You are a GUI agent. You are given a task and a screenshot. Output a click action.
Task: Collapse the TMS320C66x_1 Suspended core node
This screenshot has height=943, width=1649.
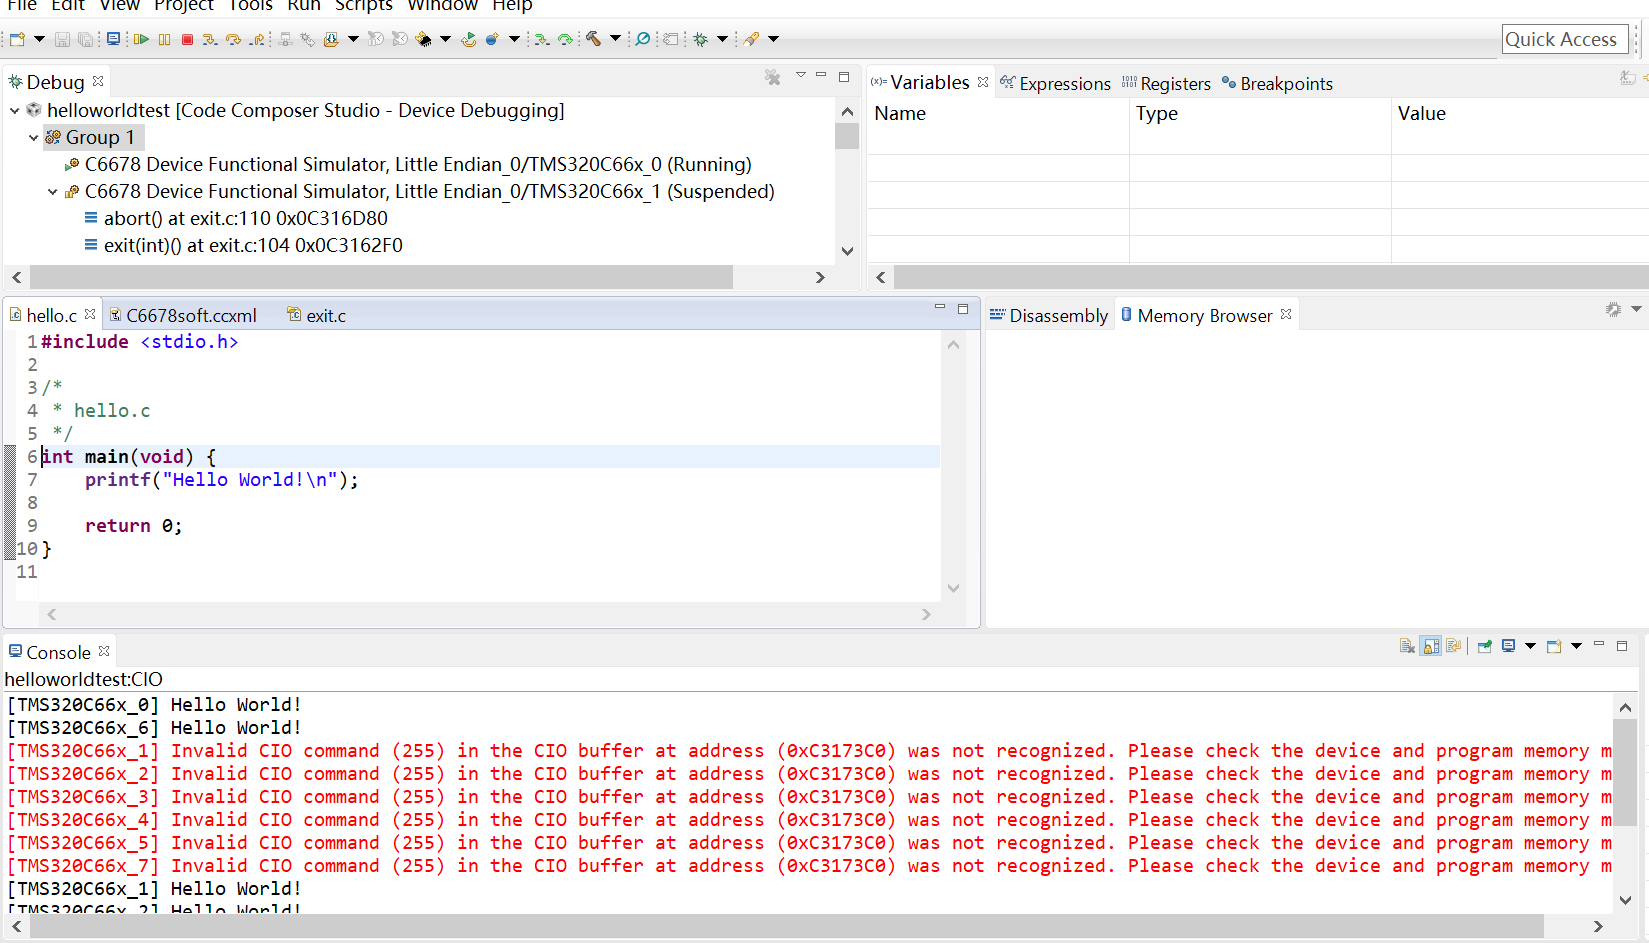coord(52,191)
